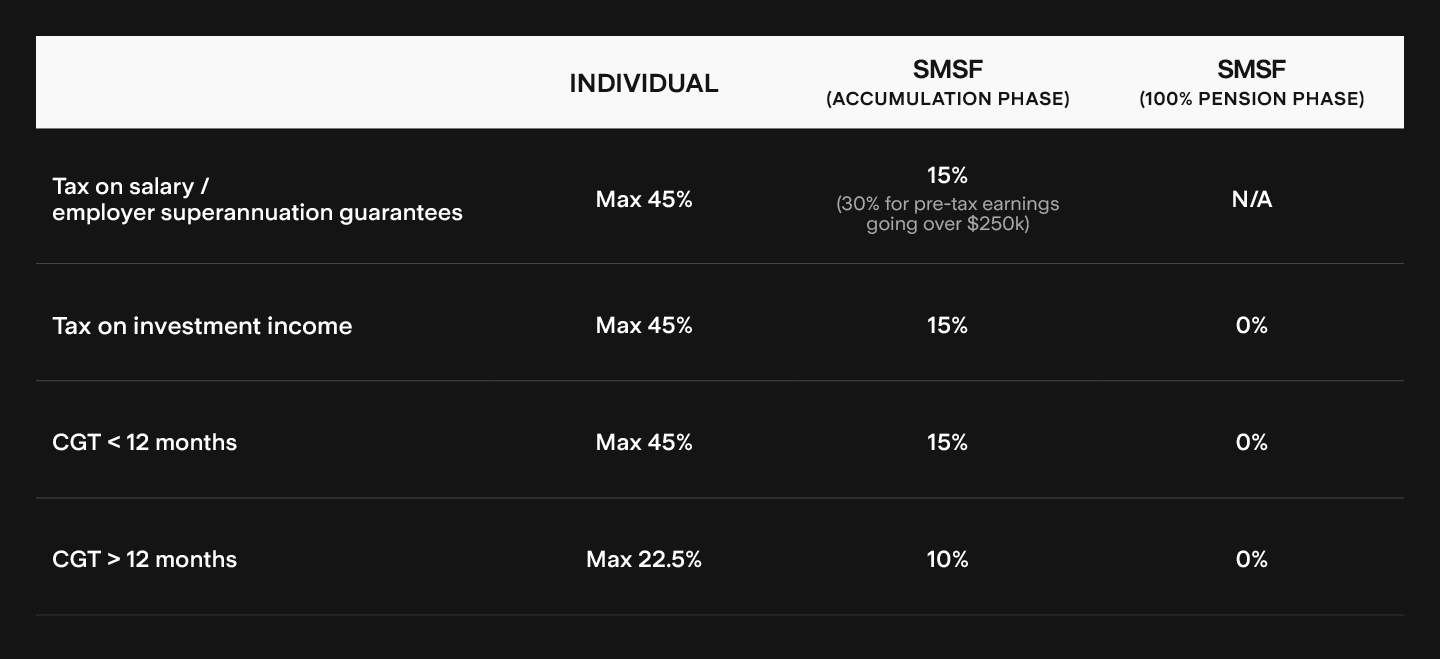
Task: Click the 0% value for CGT < 12 months
Action: click(1251, 442)
